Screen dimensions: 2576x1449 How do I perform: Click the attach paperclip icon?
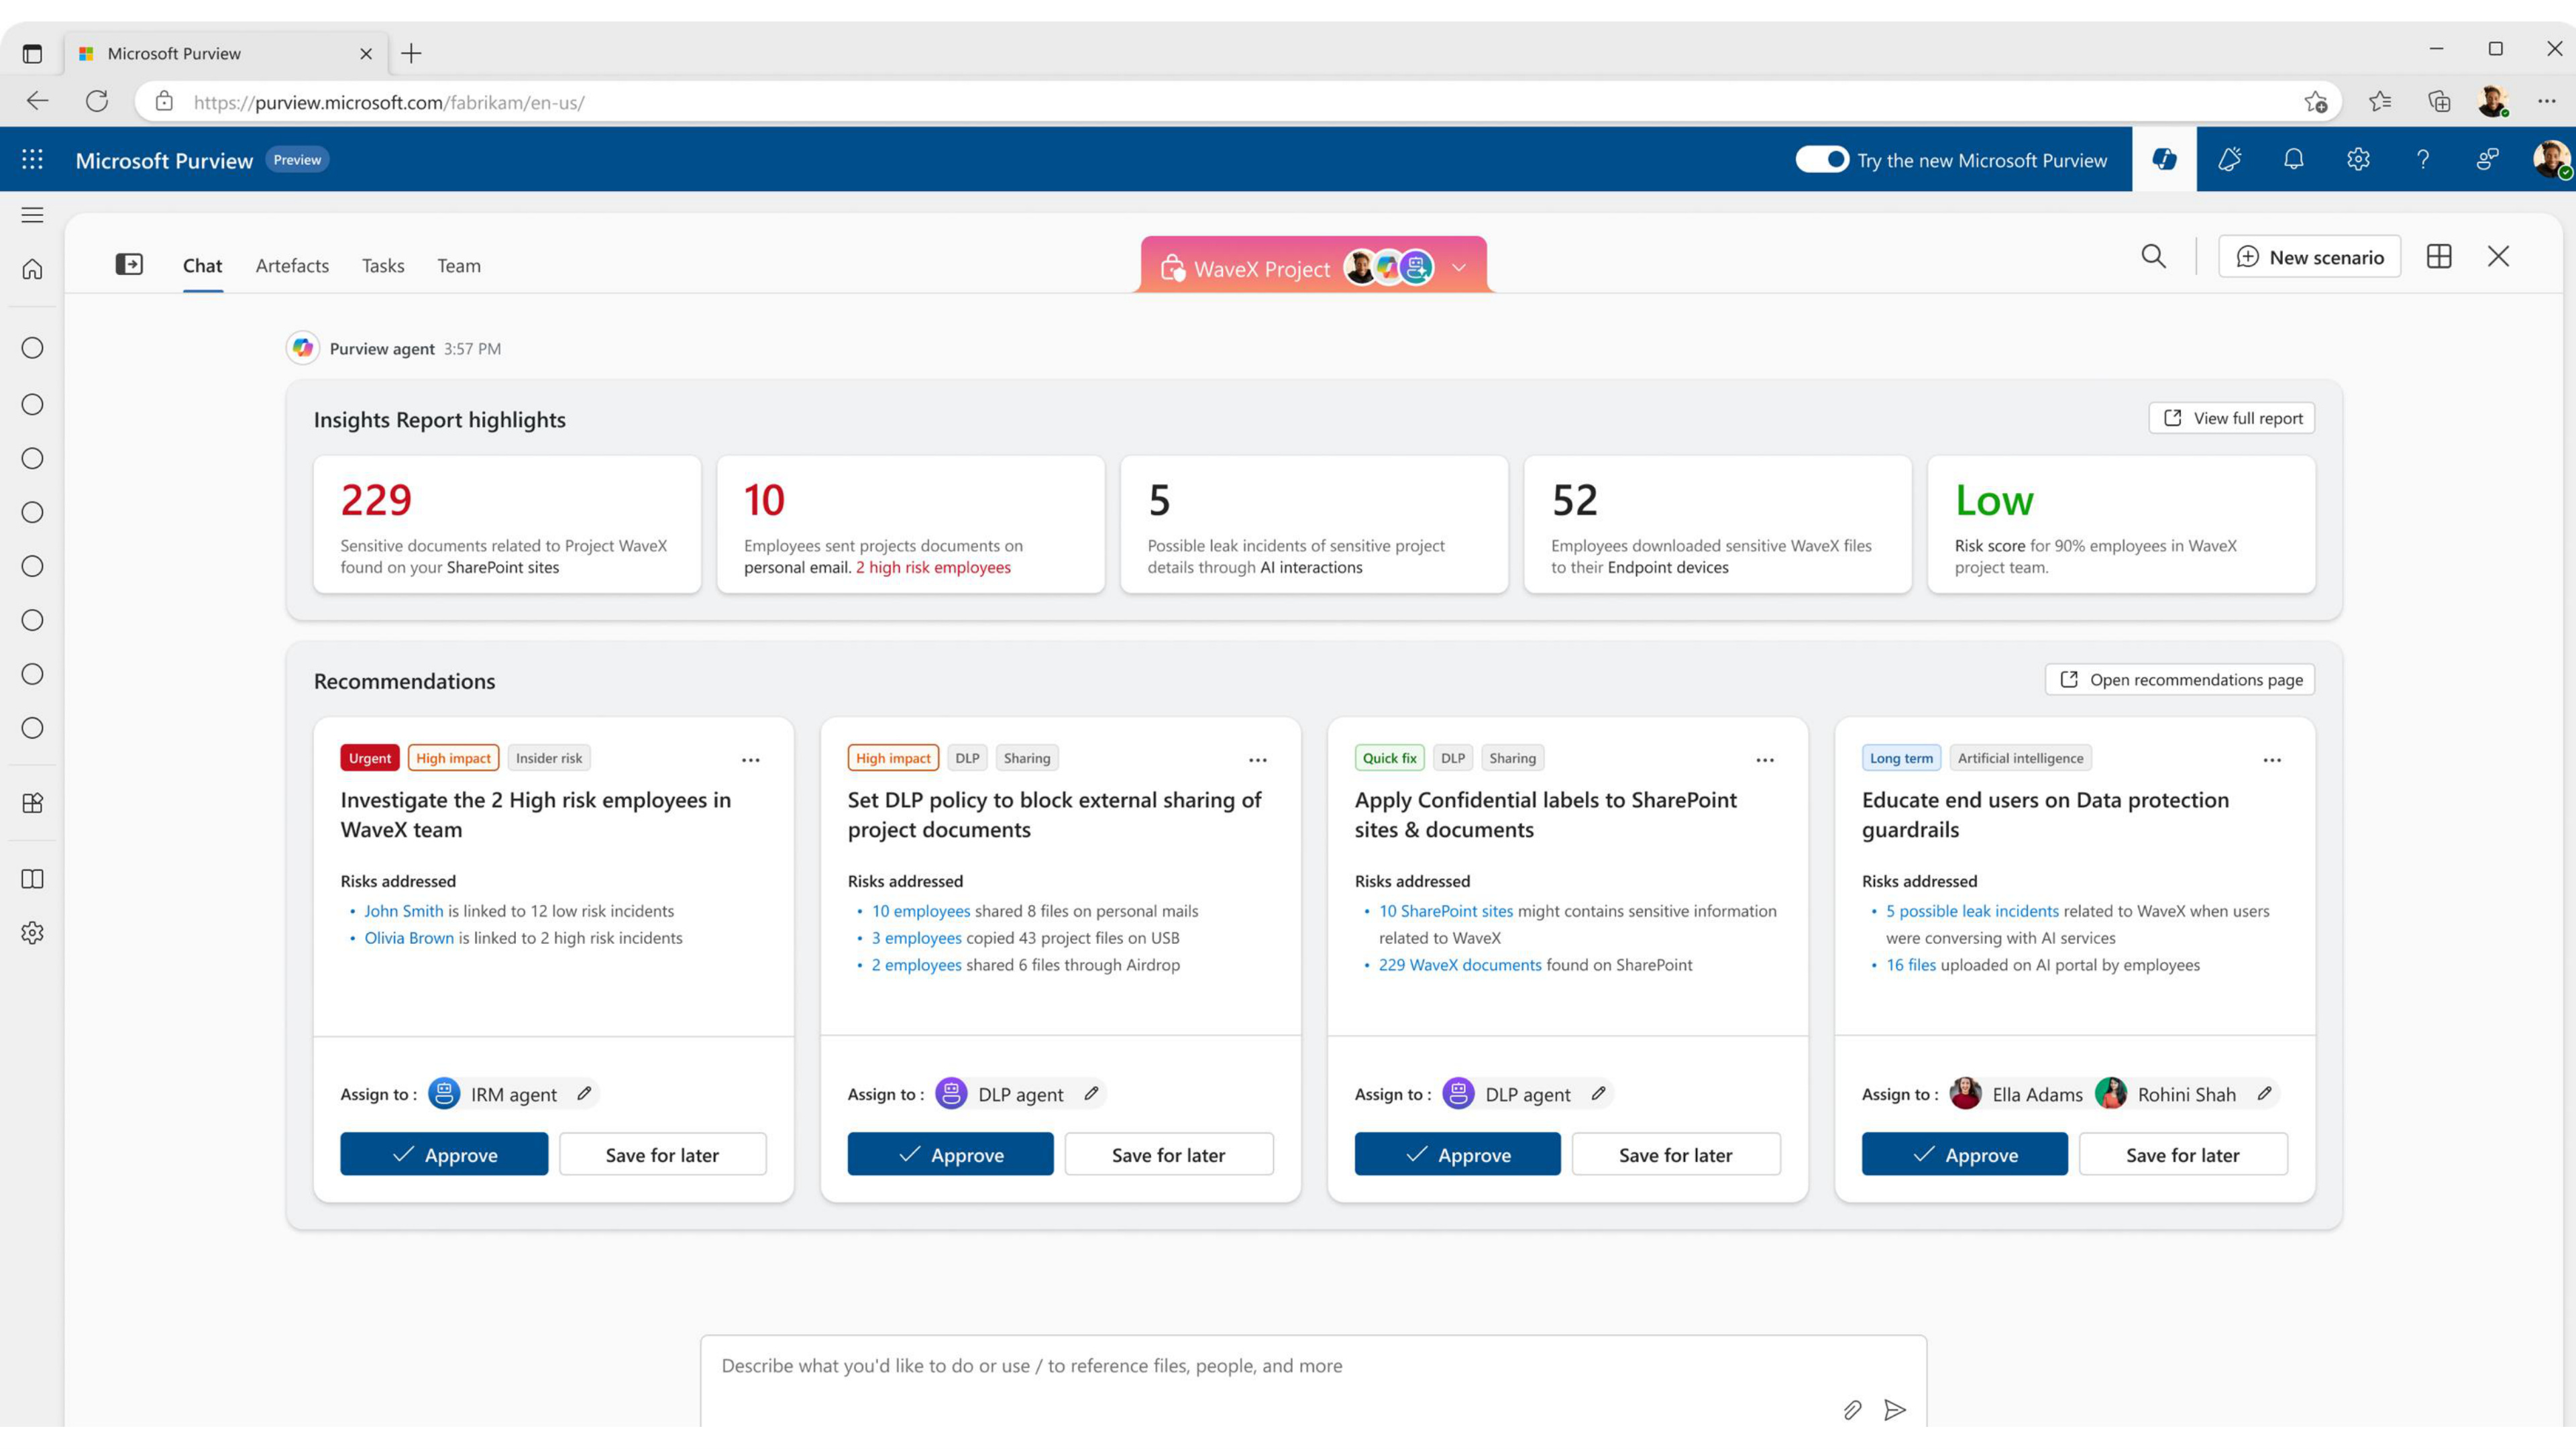pyautogui.click(x=1852, y=1410)
